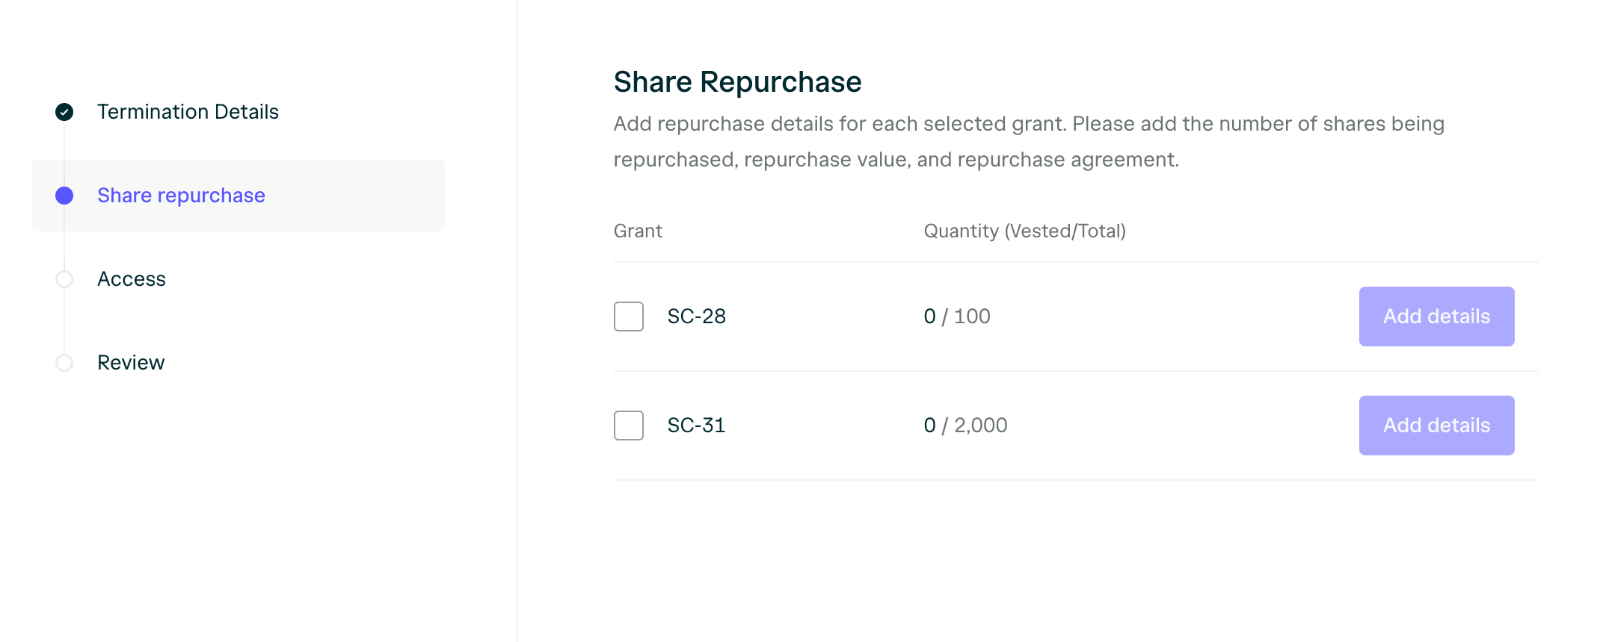Add details for grant SC-28

click(x=1436, y=317)
